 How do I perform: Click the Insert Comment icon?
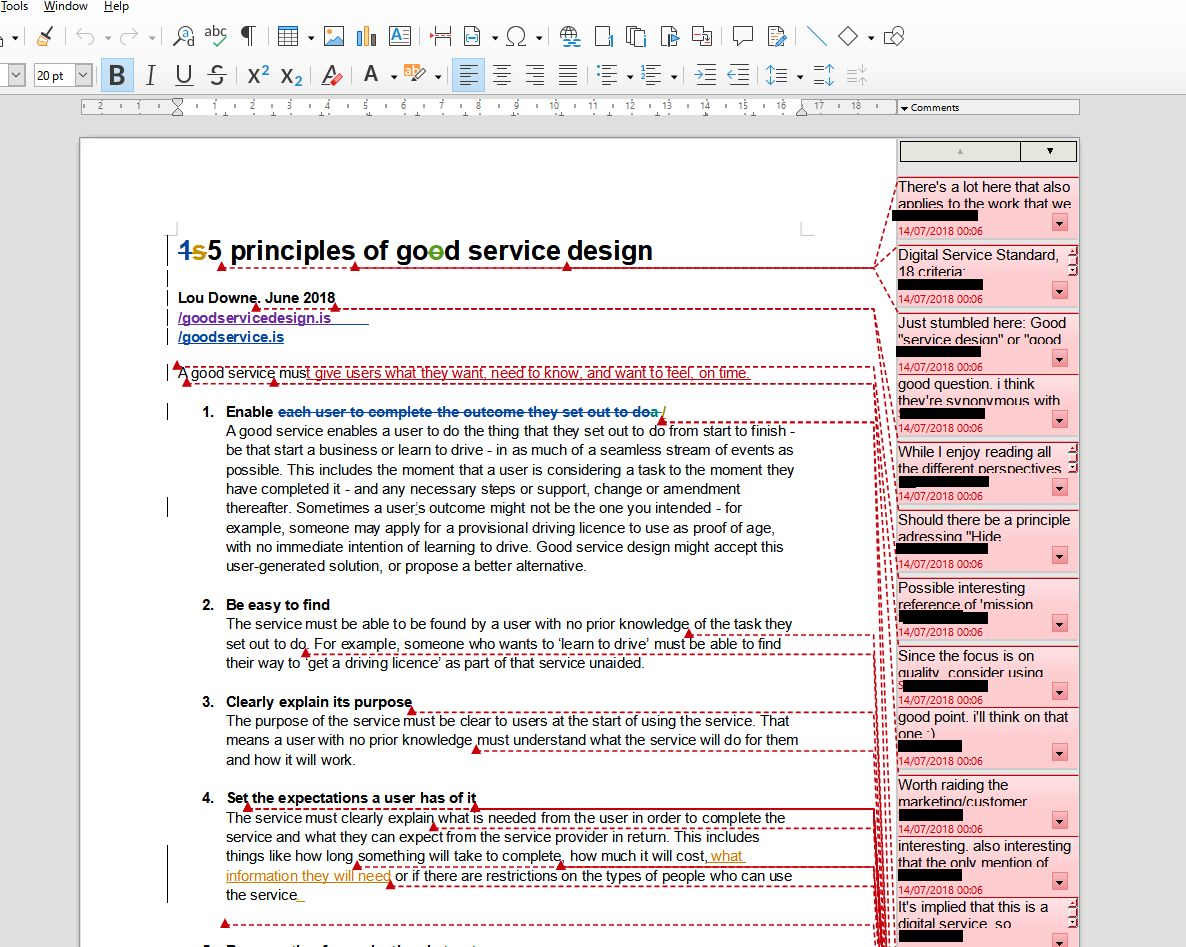pyautogui.click(x=742, y=37)
